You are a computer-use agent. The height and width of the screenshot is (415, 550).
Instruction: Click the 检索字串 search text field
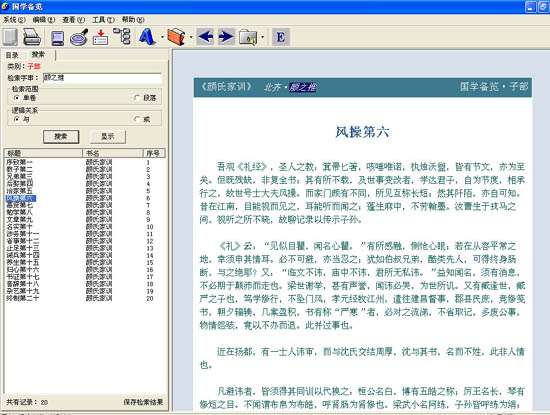click(x=102, y=78)
